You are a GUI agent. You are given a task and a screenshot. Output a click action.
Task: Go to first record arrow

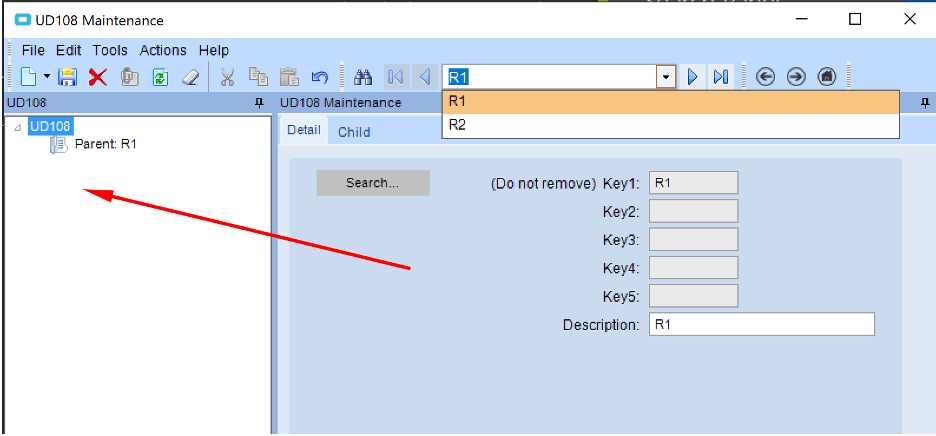[395, 77]
